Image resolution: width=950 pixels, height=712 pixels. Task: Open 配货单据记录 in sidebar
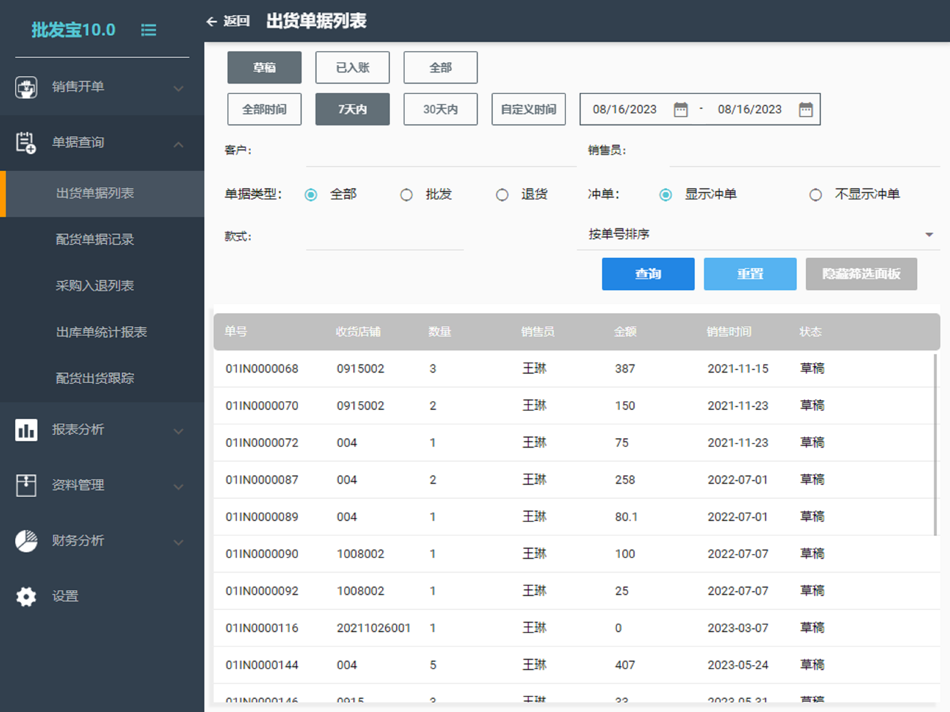102,240
